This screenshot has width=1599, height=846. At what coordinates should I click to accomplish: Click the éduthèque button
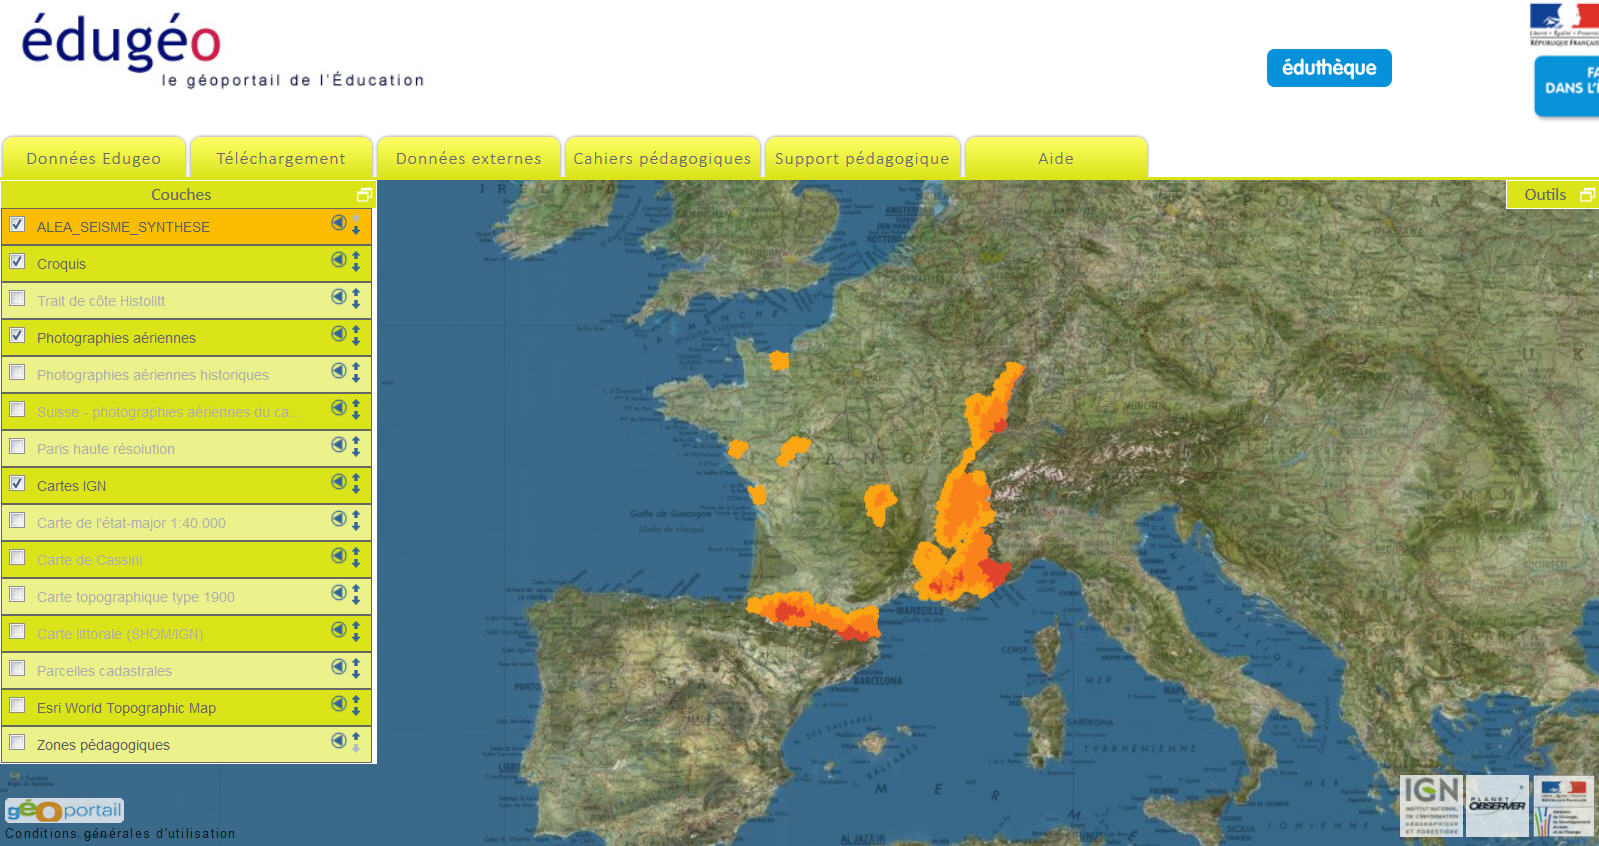coord(1329,68)
